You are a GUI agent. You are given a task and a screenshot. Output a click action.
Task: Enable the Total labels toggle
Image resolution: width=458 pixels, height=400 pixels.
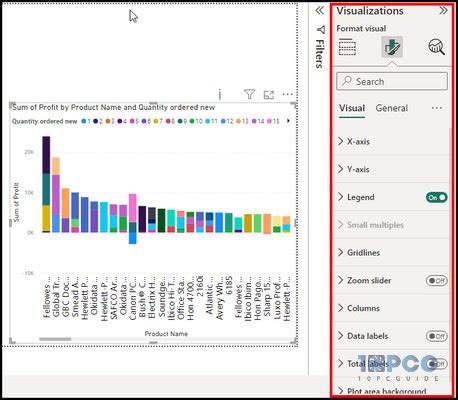tap(436, 364)
